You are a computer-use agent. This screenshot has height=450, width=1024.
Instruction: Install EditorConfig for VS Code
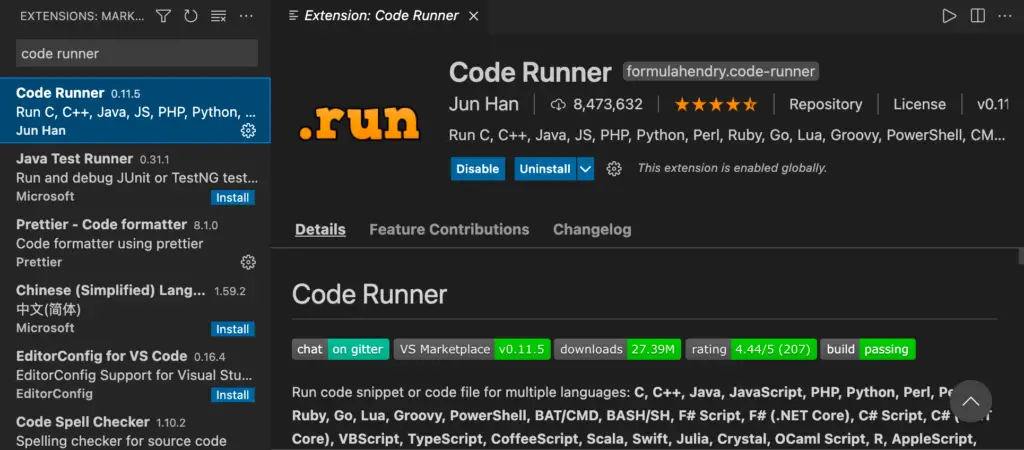232,395
